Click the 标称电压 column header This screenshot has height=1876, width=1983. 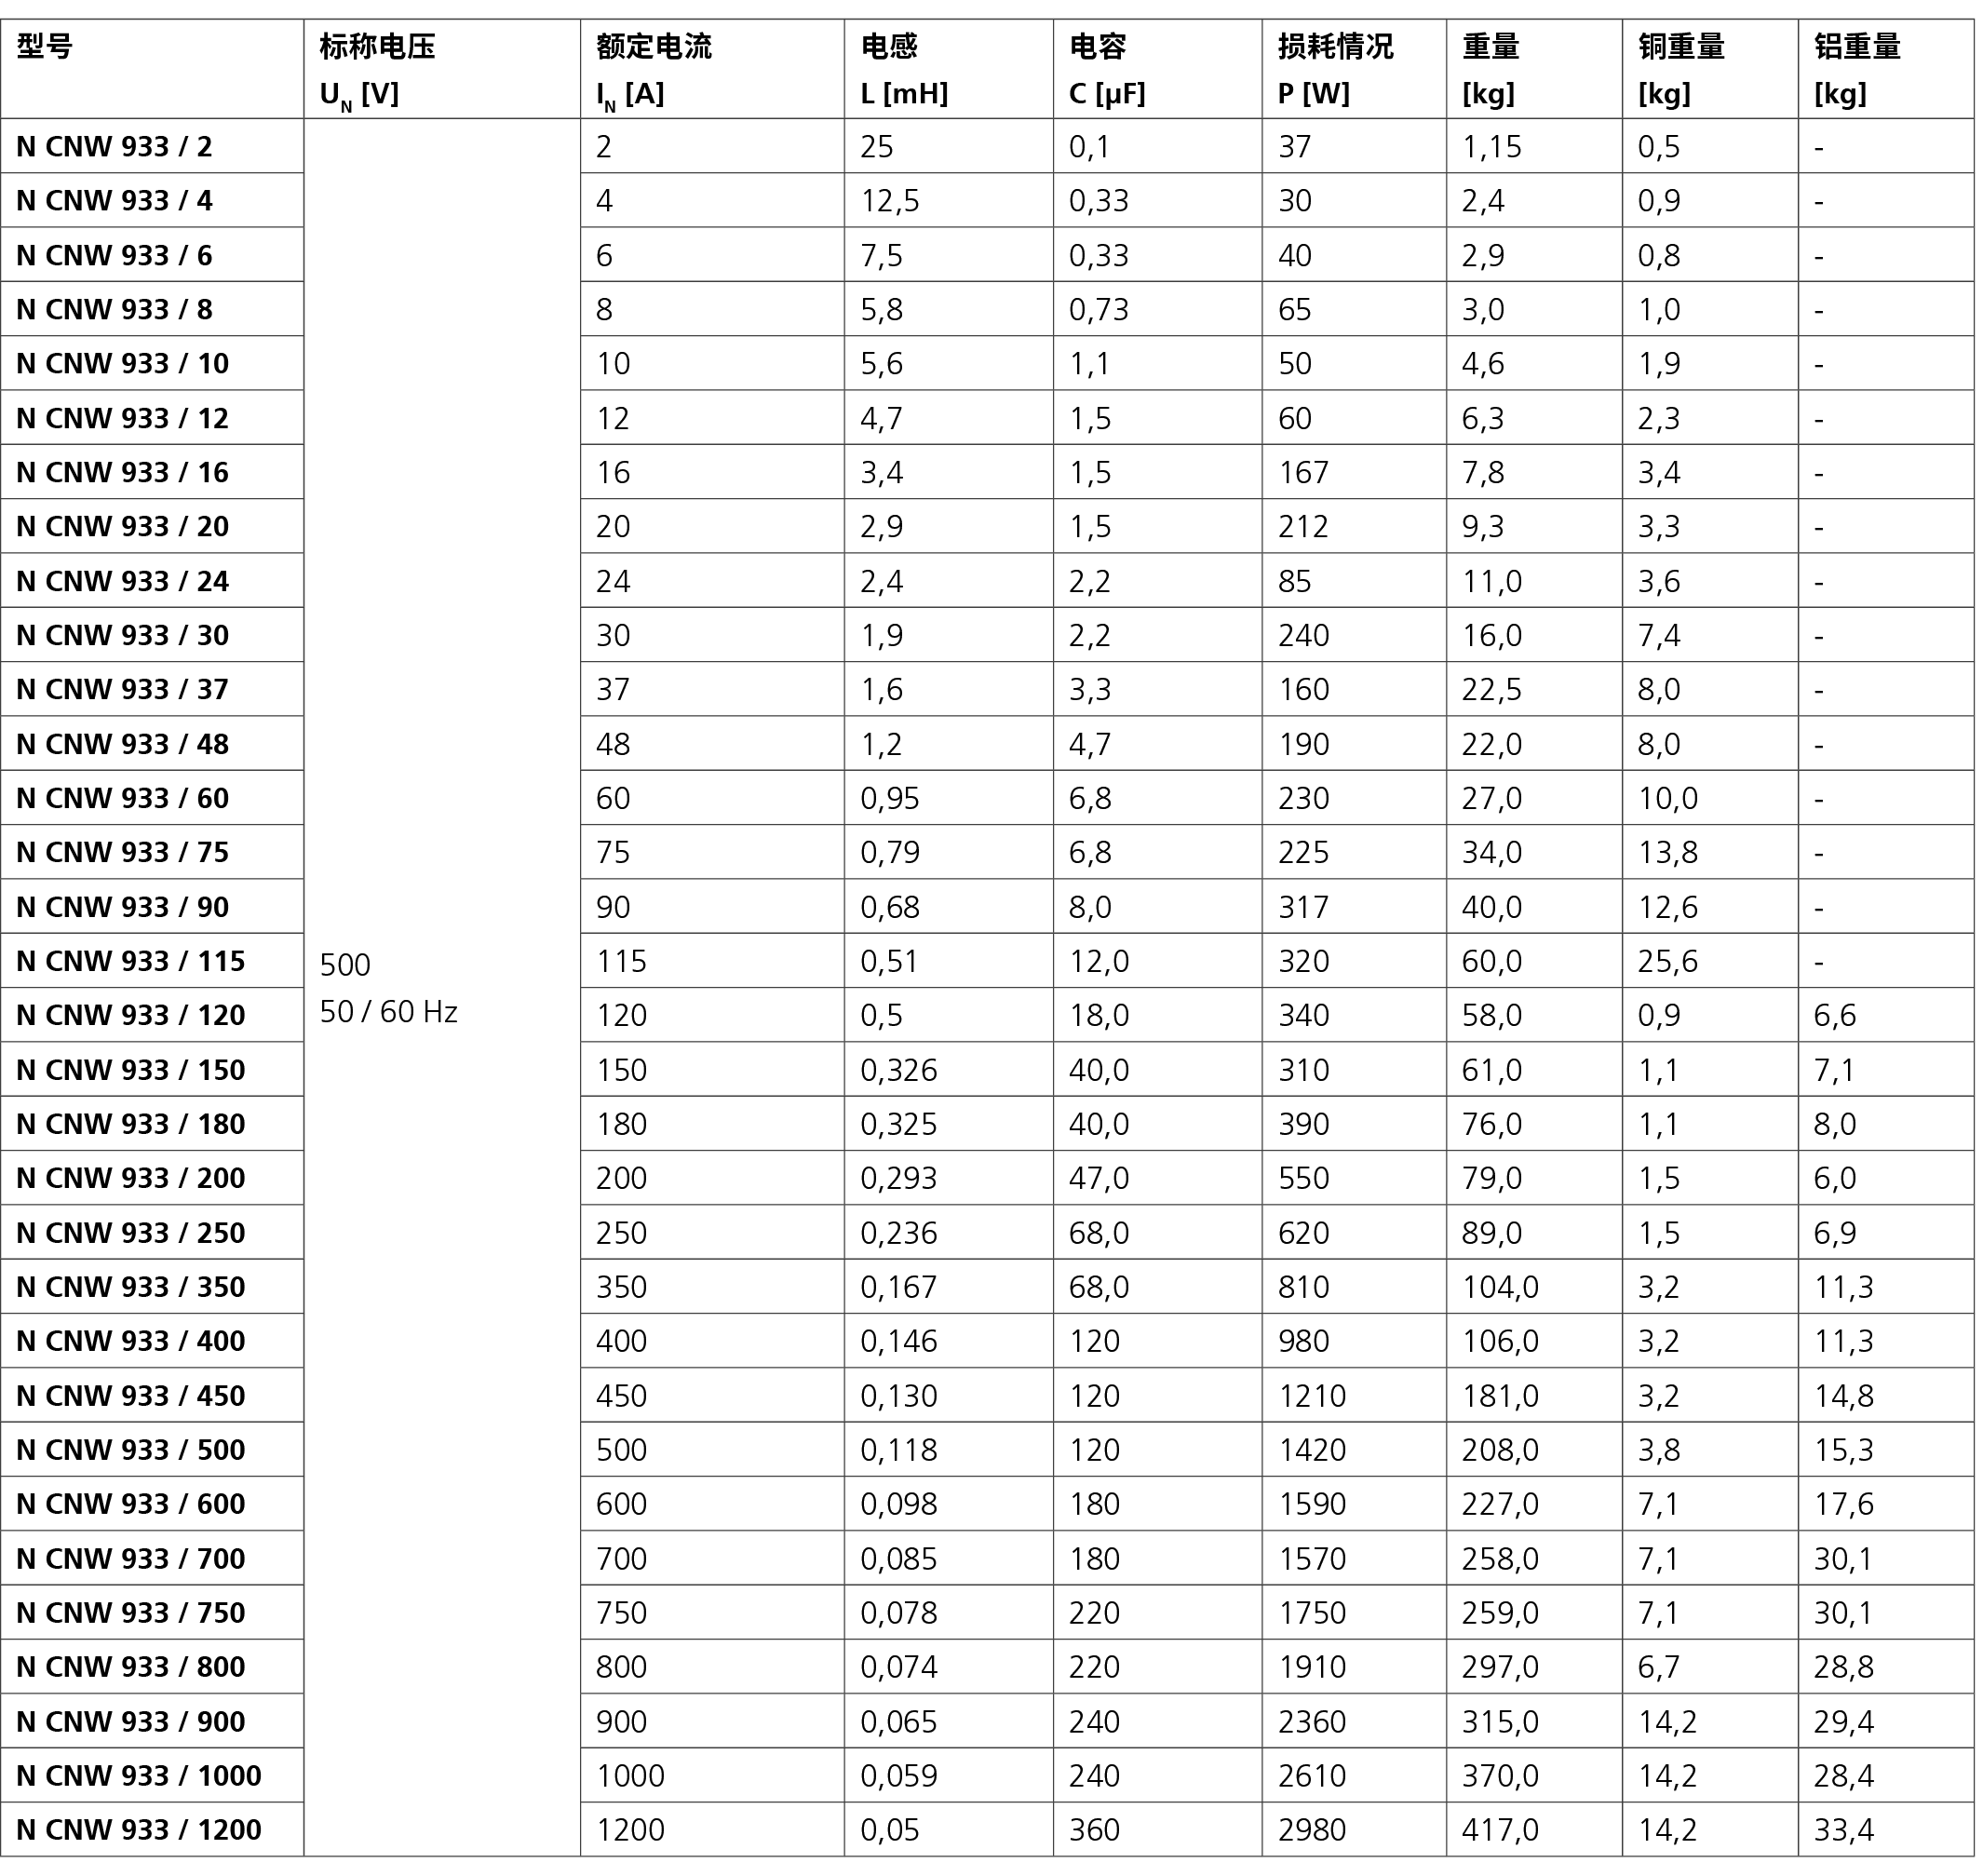point(442,69)
